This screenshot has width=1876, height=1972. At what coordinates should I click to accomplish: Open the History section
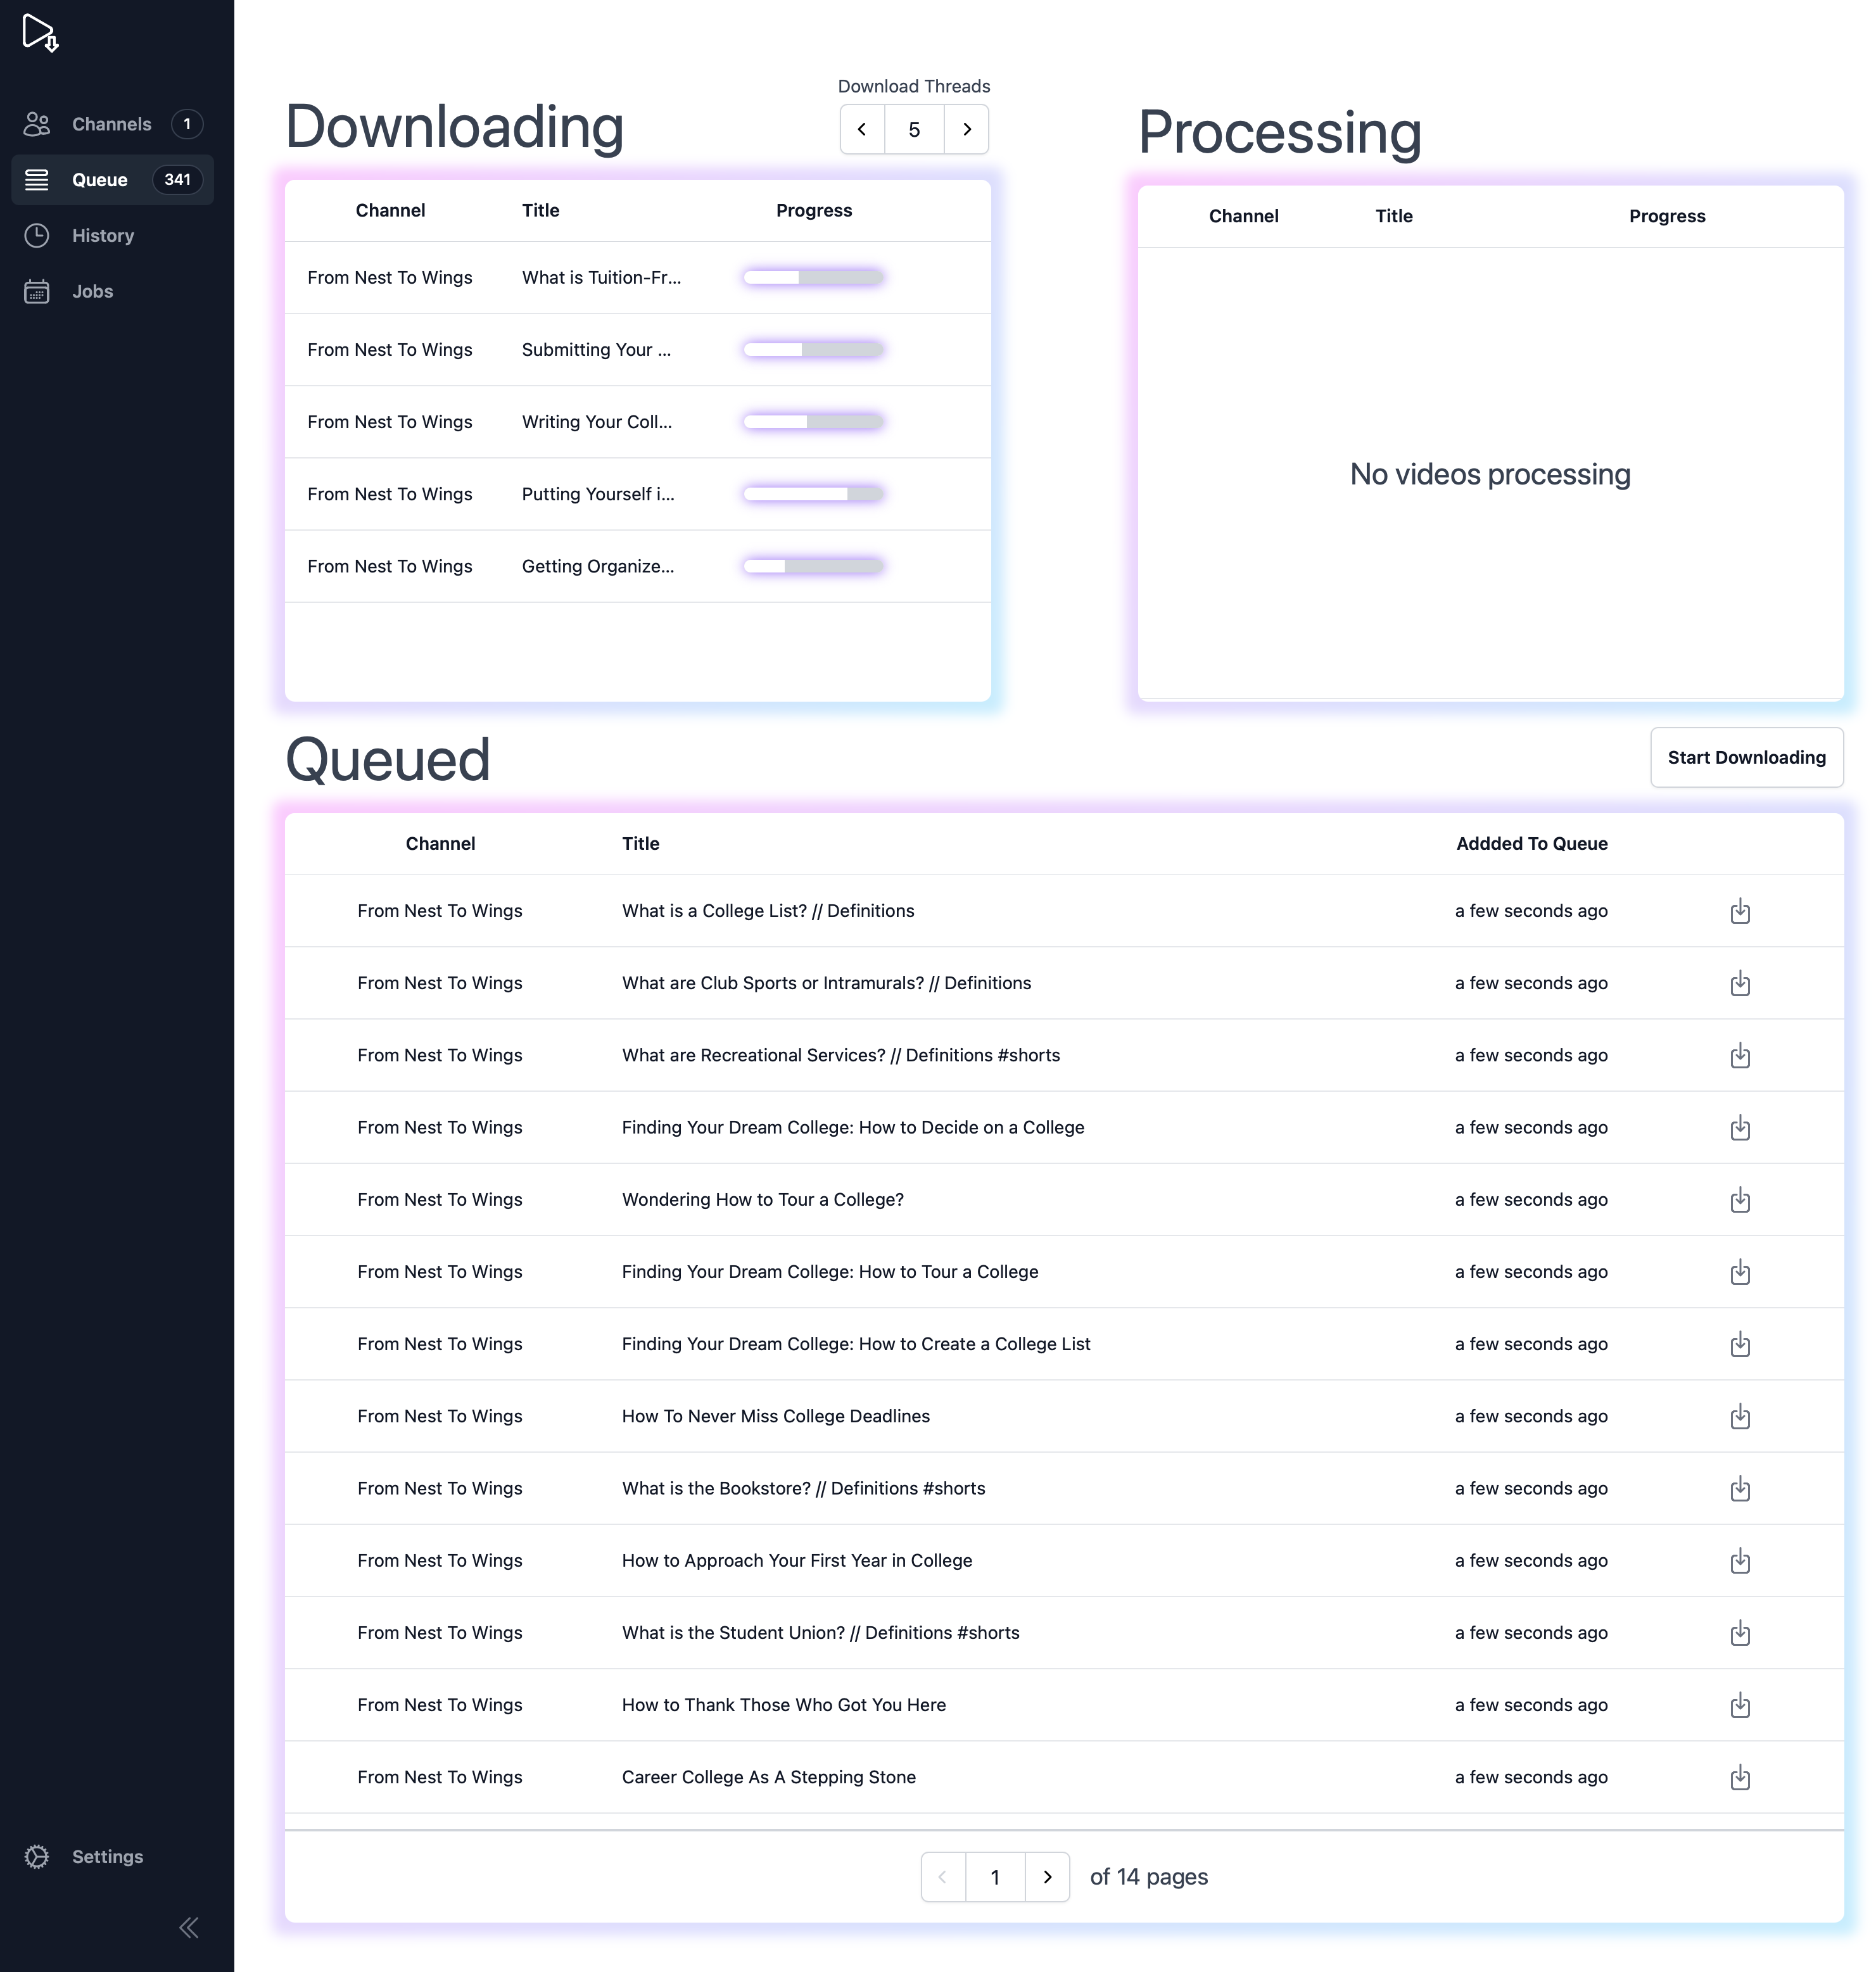(x=102, y=236)
